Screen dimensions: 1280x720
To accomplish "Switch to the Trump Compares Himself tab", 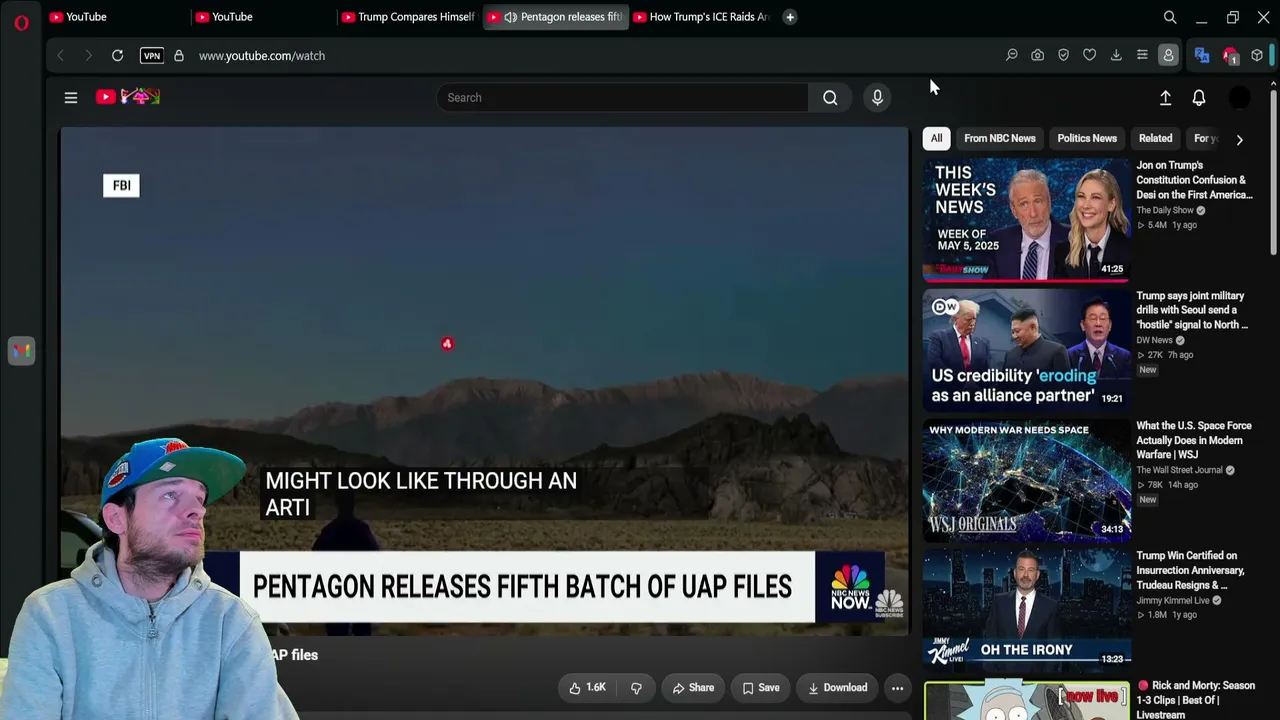I will 408,17.
